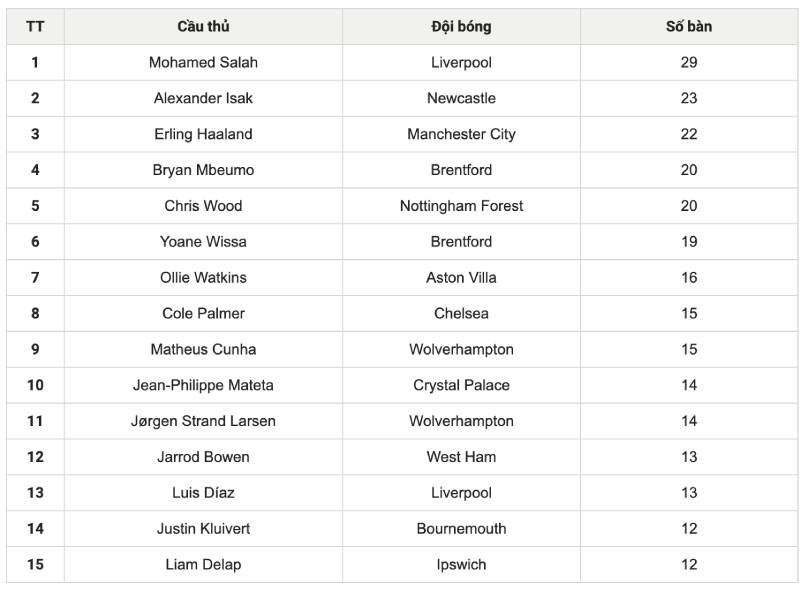Click the 'Đội bóng' column header
The width and height of the screenshot is (800, 591).
(x=461, y=27)
